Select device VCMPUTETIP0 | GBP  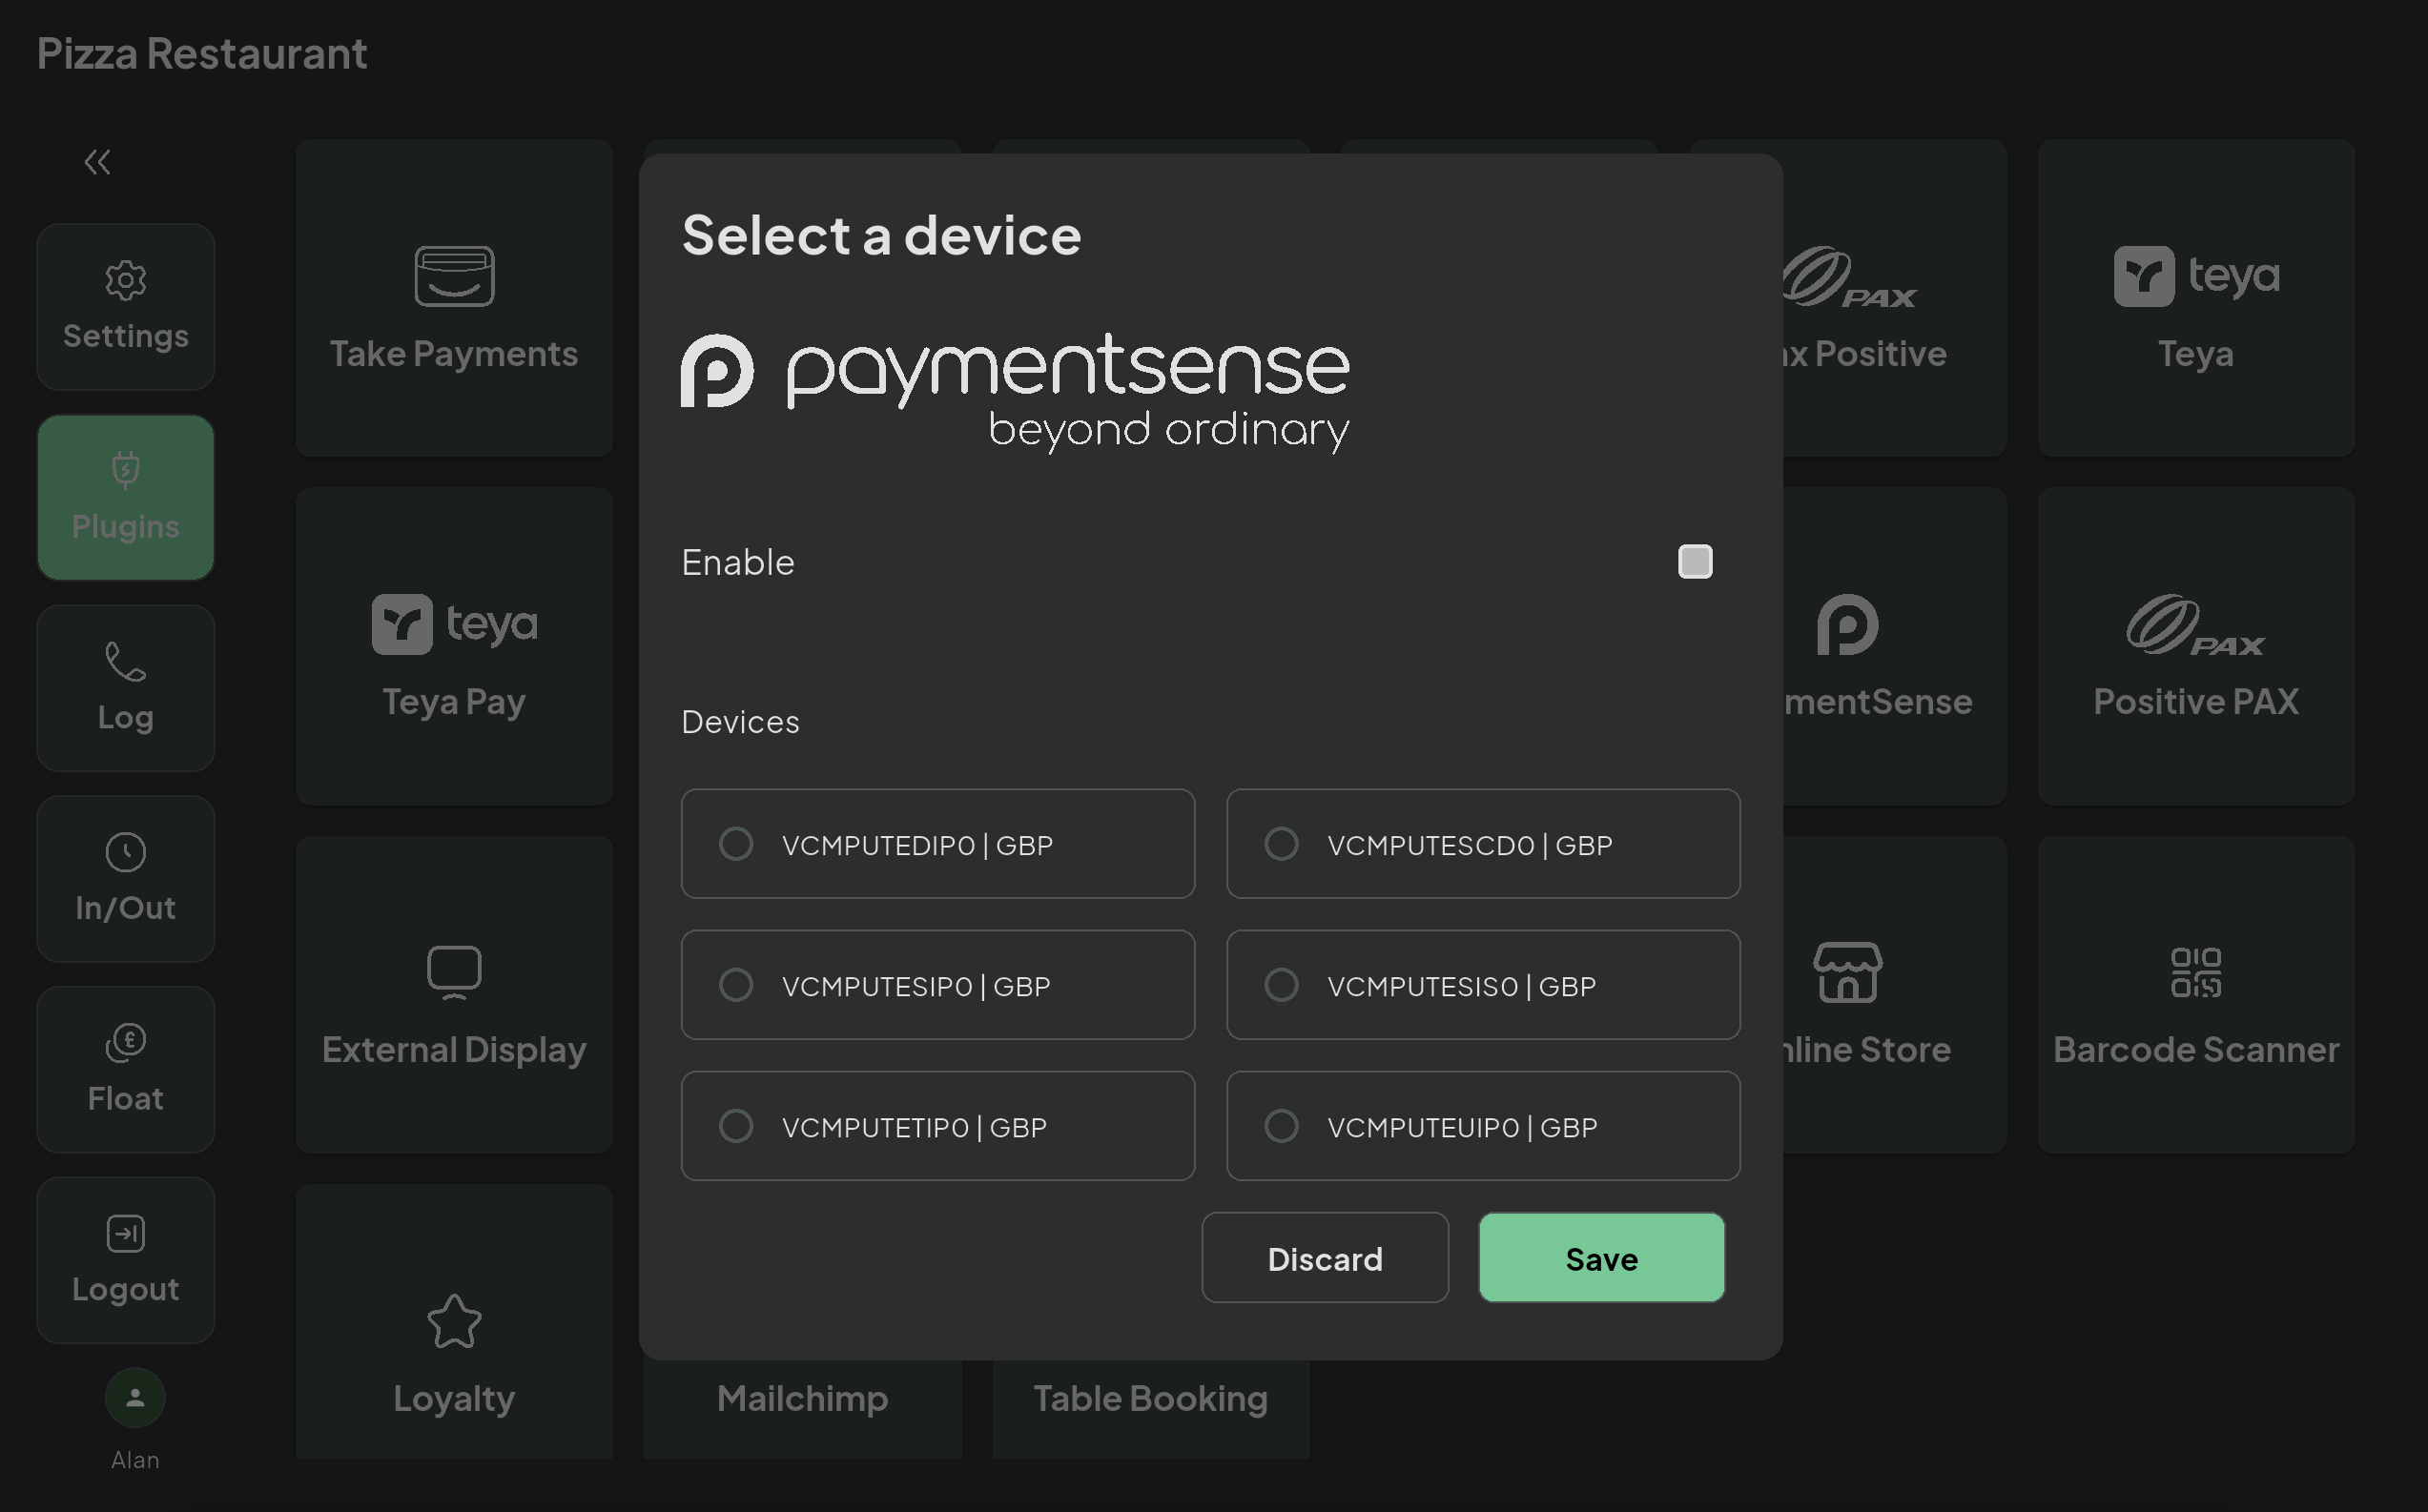pos(937,1126)
